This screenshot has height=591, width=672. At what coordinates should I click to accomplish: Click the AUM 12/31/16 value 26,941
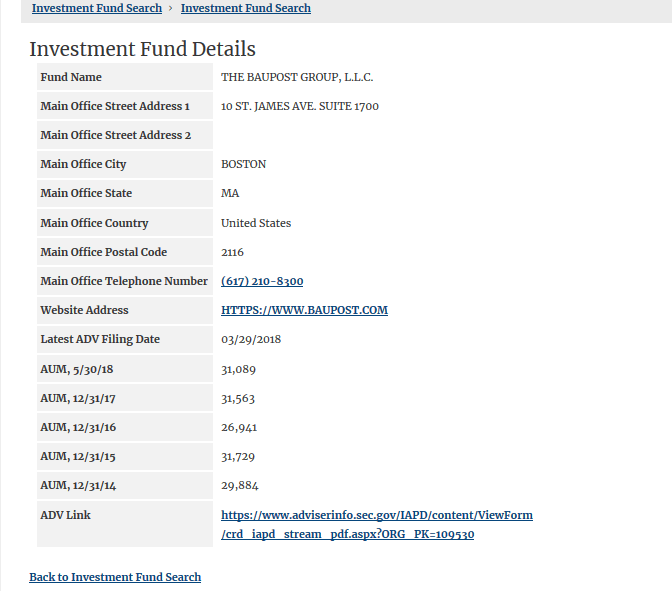click(237, 427)
